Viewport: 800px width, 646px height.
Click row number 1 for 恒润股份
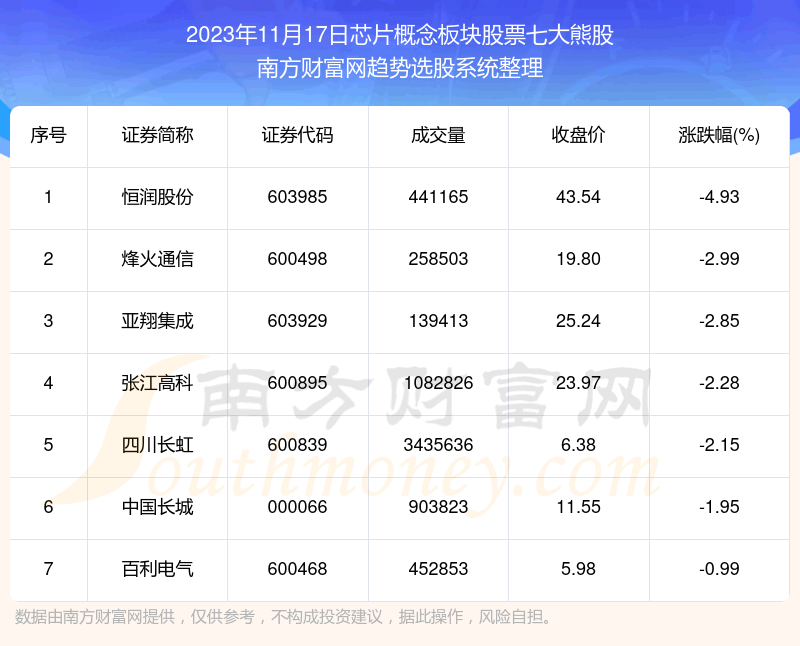(48, 197)
